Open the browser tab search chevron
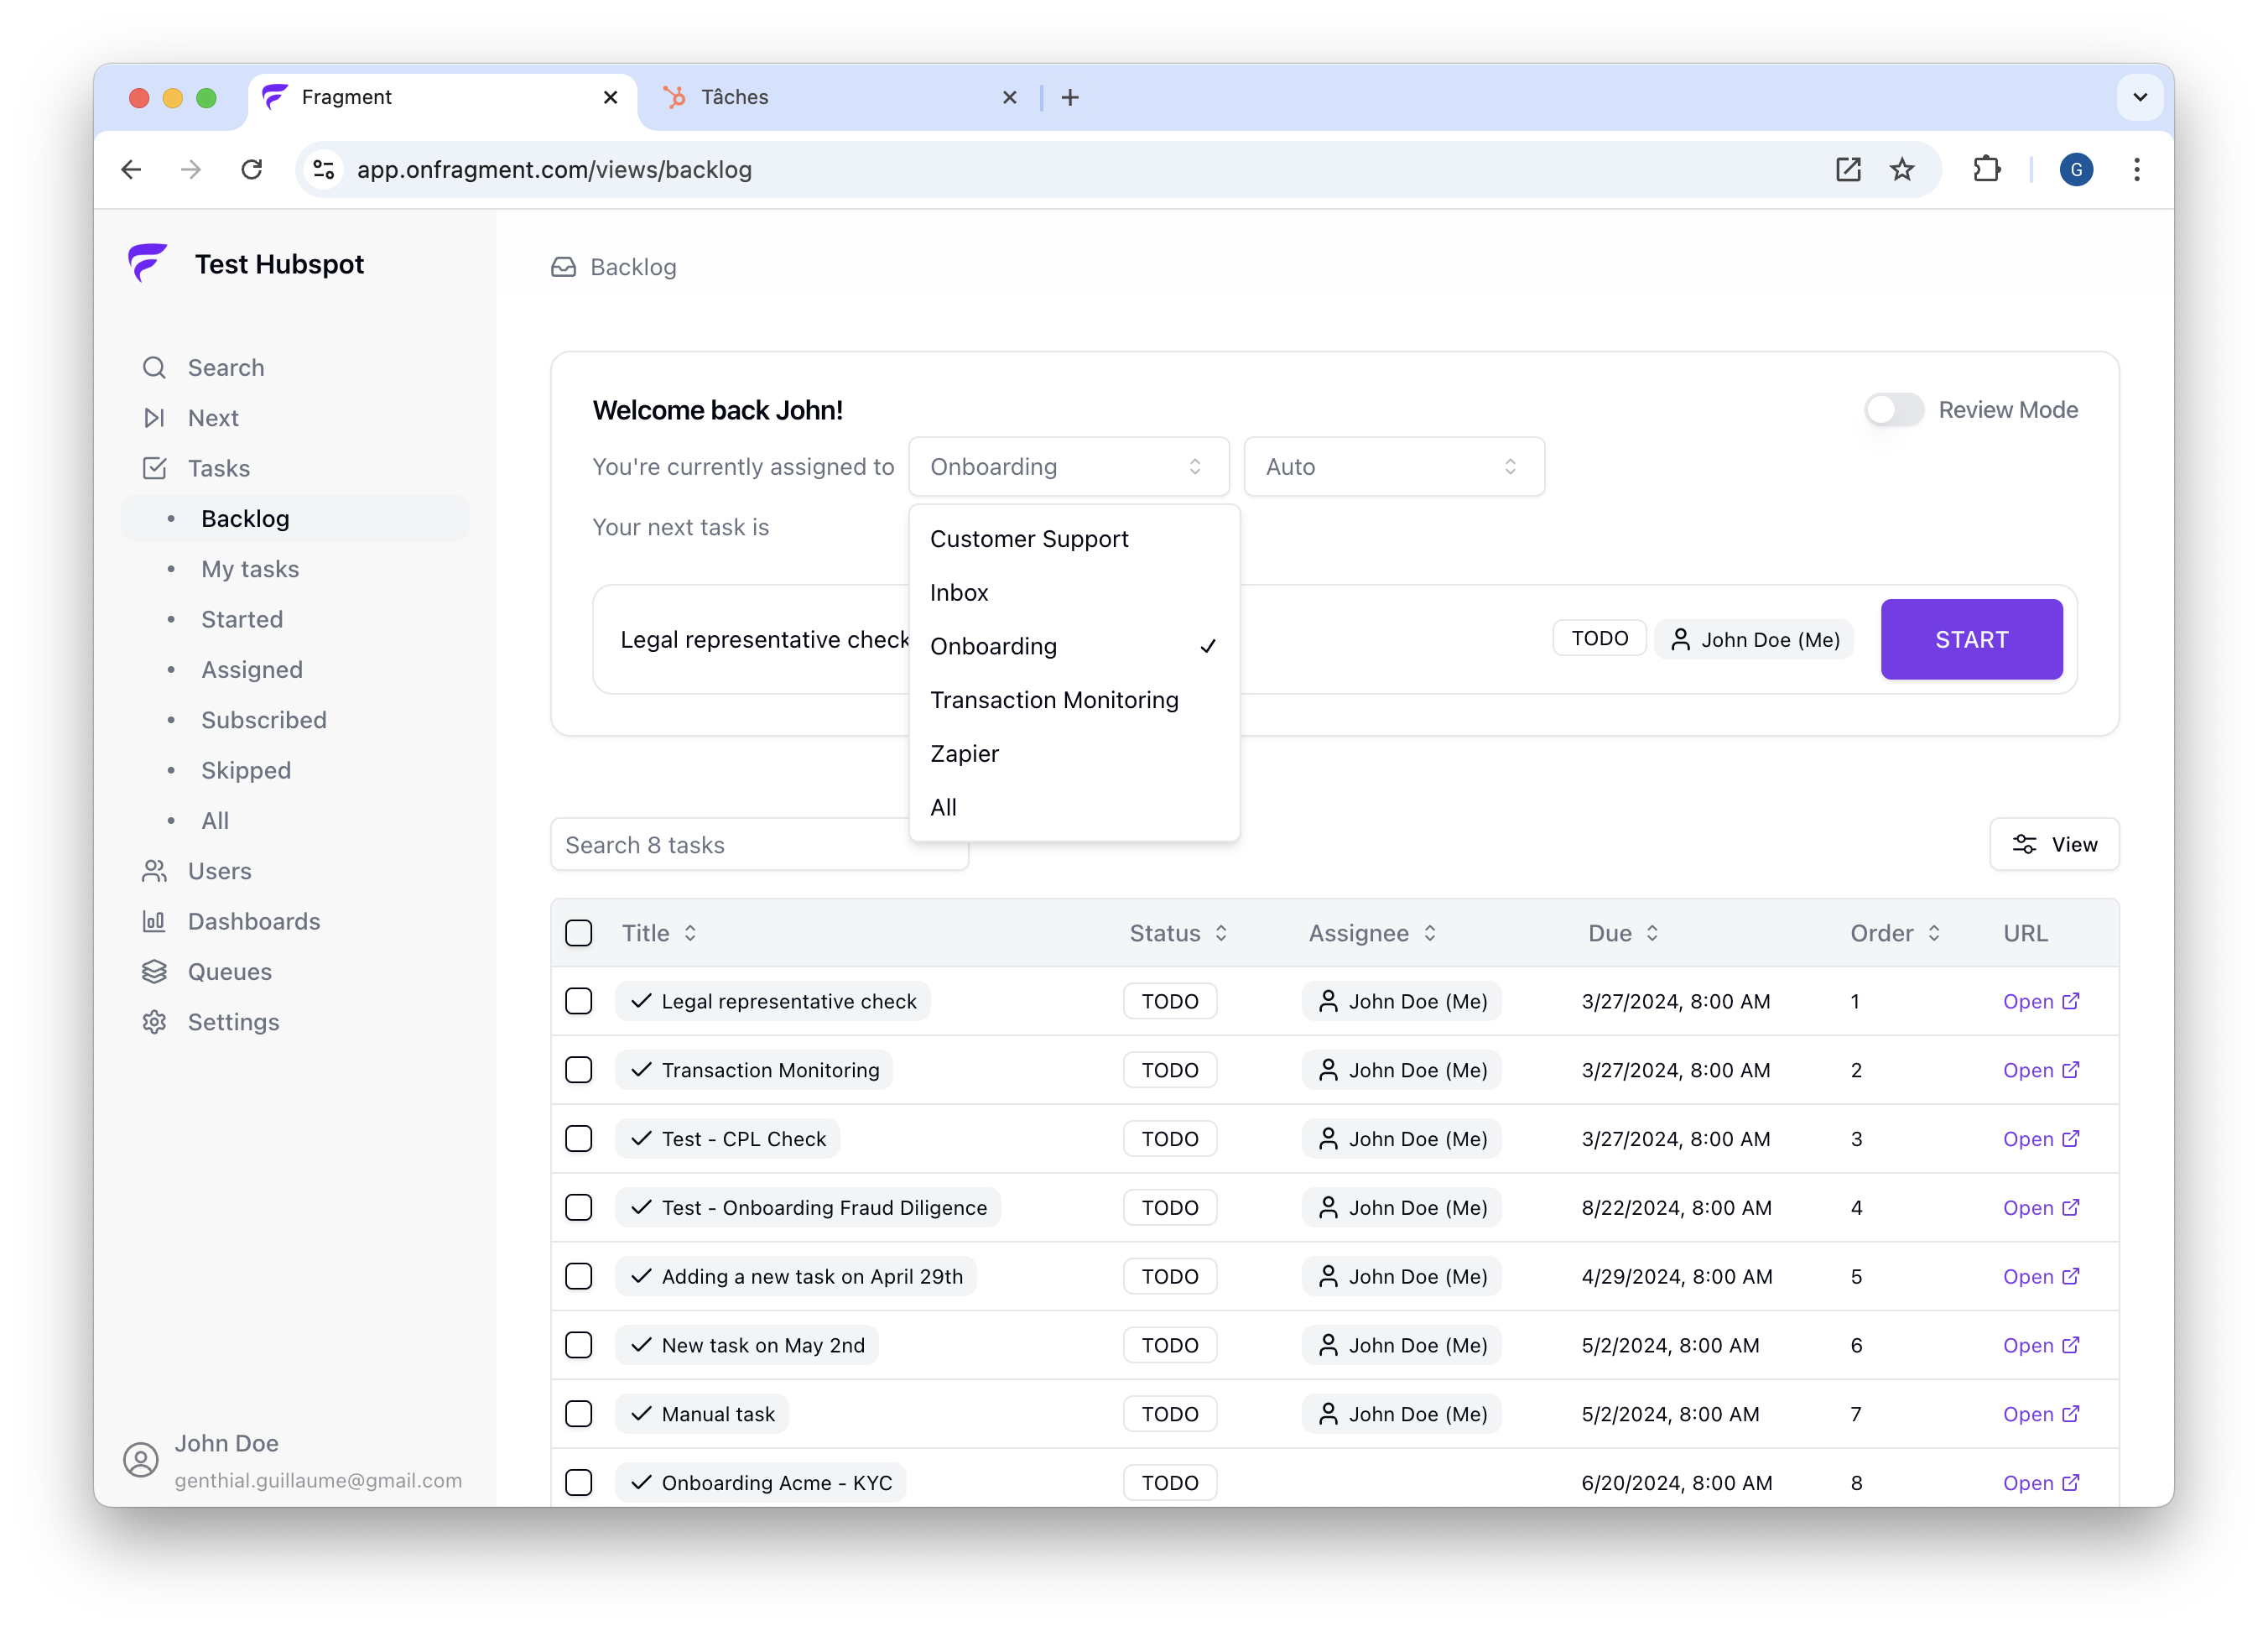Image resolution: width=2268 pixels, height=1631 pixels. pyautogui.click(x=2140, y=97)
